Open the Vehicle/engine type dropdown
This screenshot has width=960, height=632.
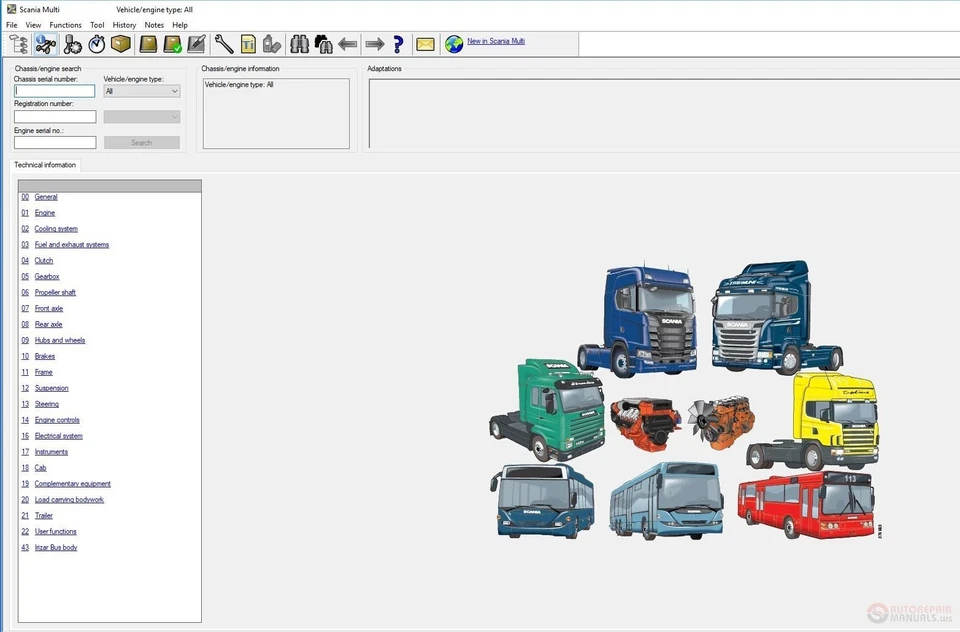141,90
